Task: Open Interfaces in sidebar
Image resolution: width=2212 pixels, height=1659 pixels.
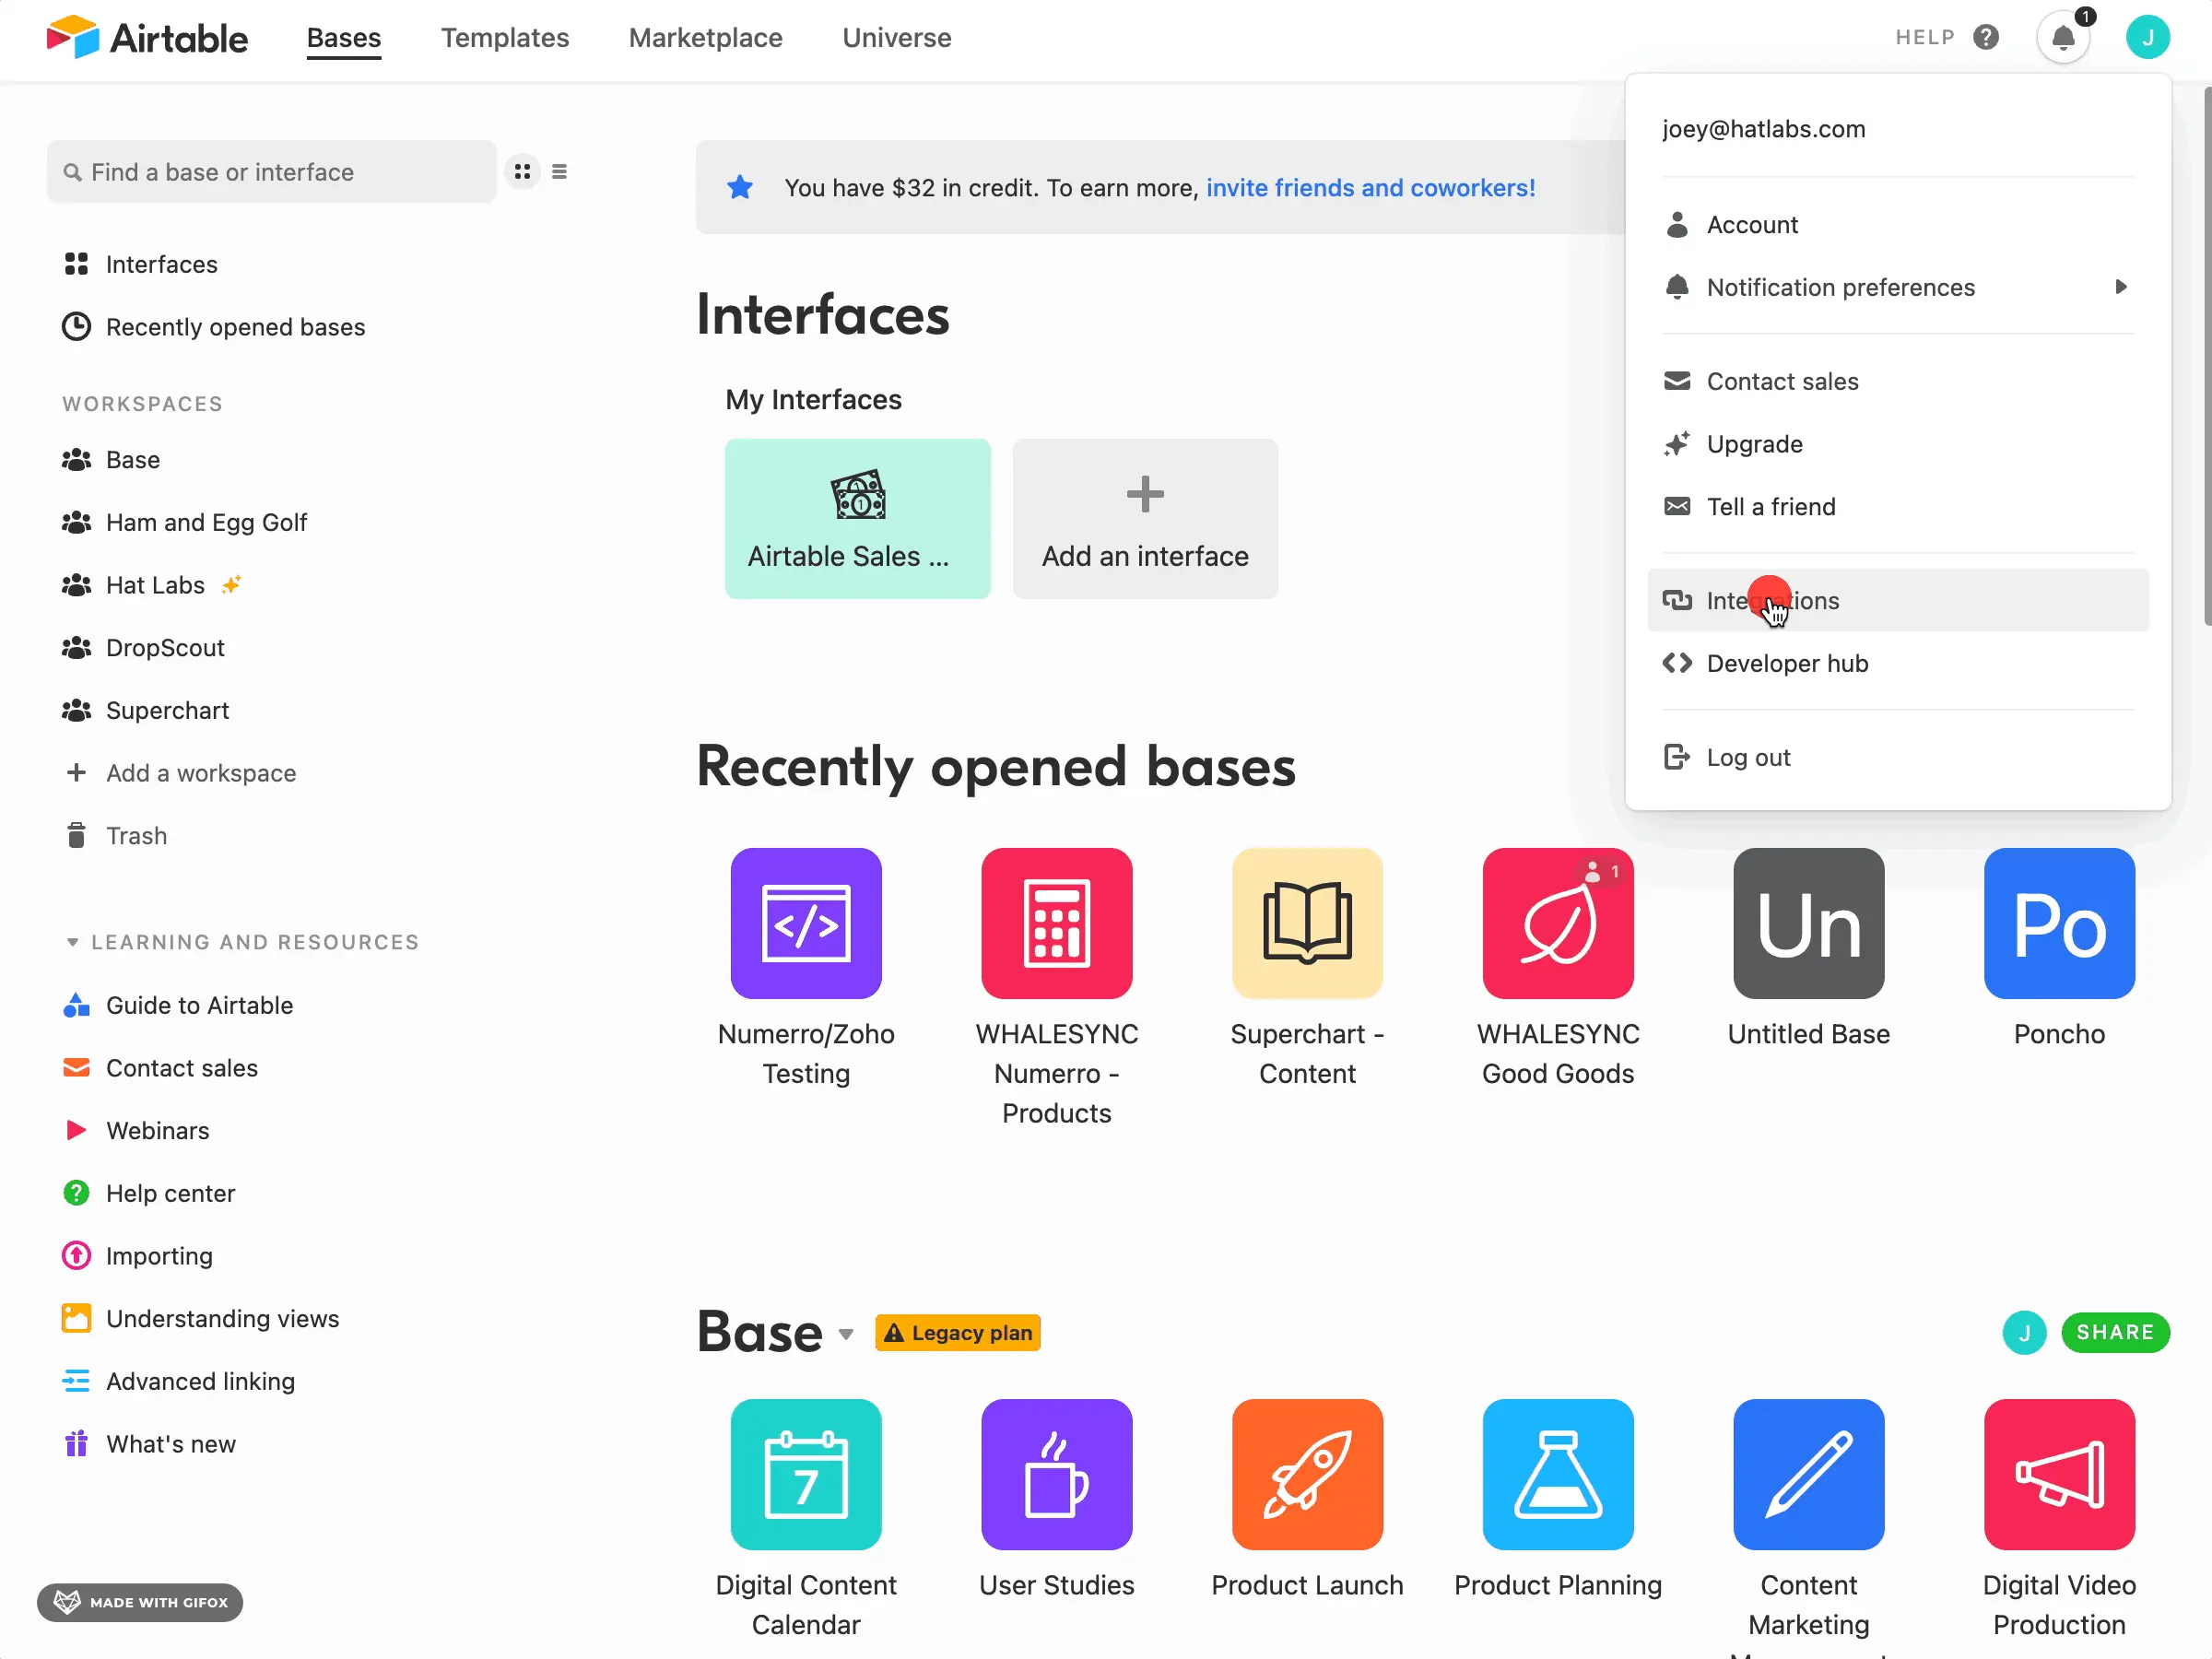Action: tap(140, 264)
